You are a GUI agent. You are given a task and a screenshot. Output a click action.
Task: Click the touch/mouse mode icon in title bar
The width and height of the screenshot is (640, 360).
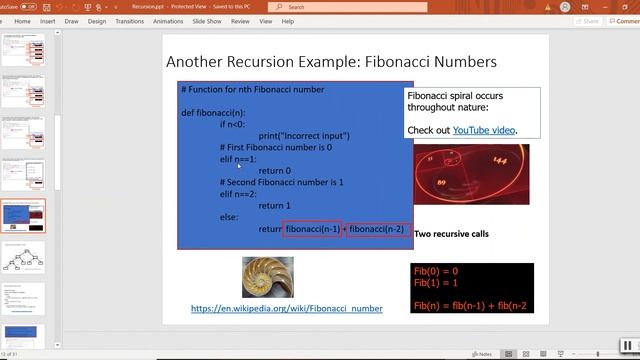pos(99,7)
